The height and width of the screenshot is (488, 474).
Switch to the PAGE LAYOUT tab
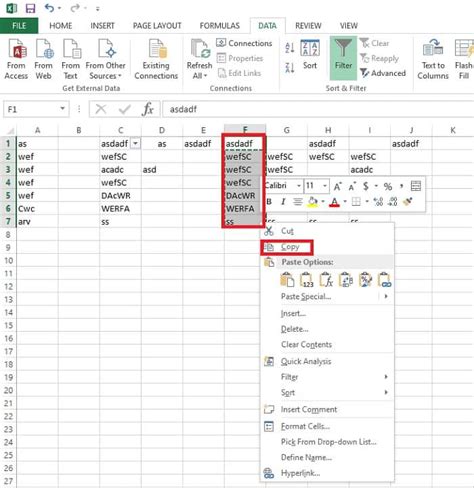coord(157,26)
